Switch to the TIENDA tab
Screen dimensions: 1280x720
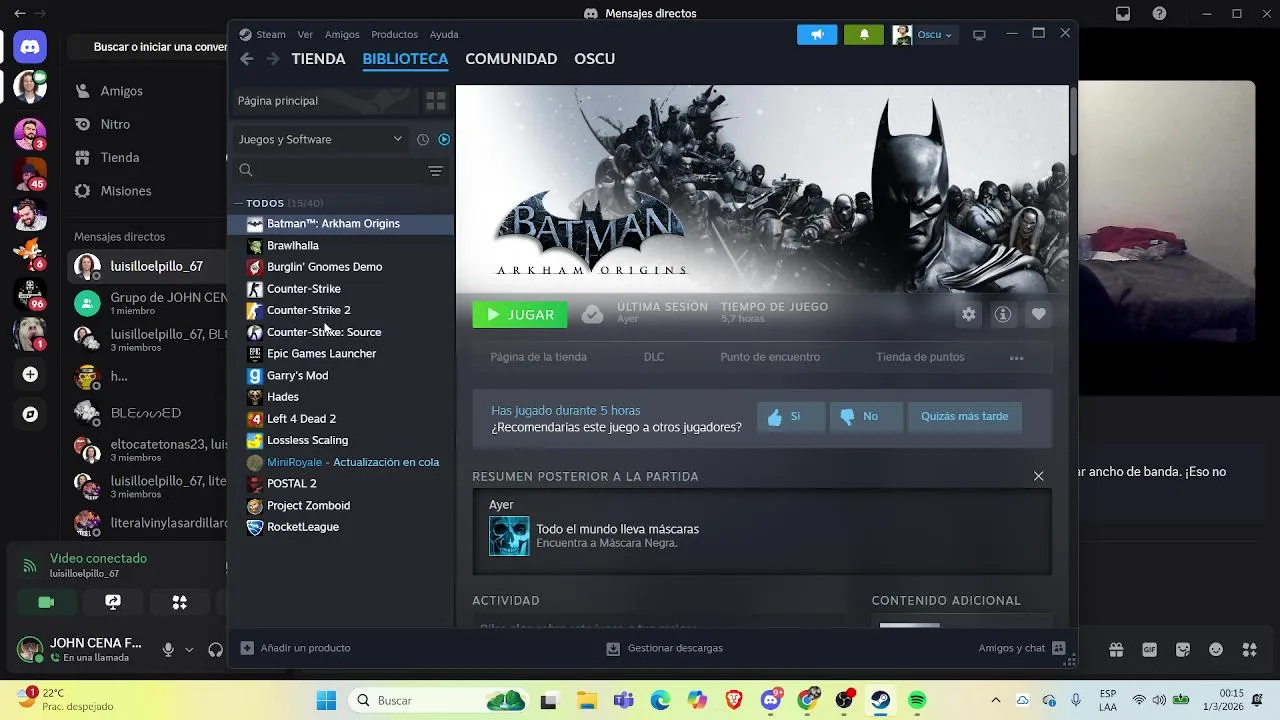(x=318, y=59)
